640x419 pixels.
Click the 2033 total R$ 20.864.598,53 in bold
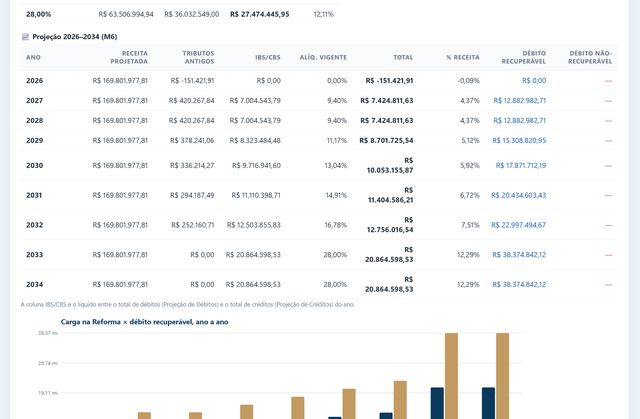pyautogui.click(x=389, y=255)
